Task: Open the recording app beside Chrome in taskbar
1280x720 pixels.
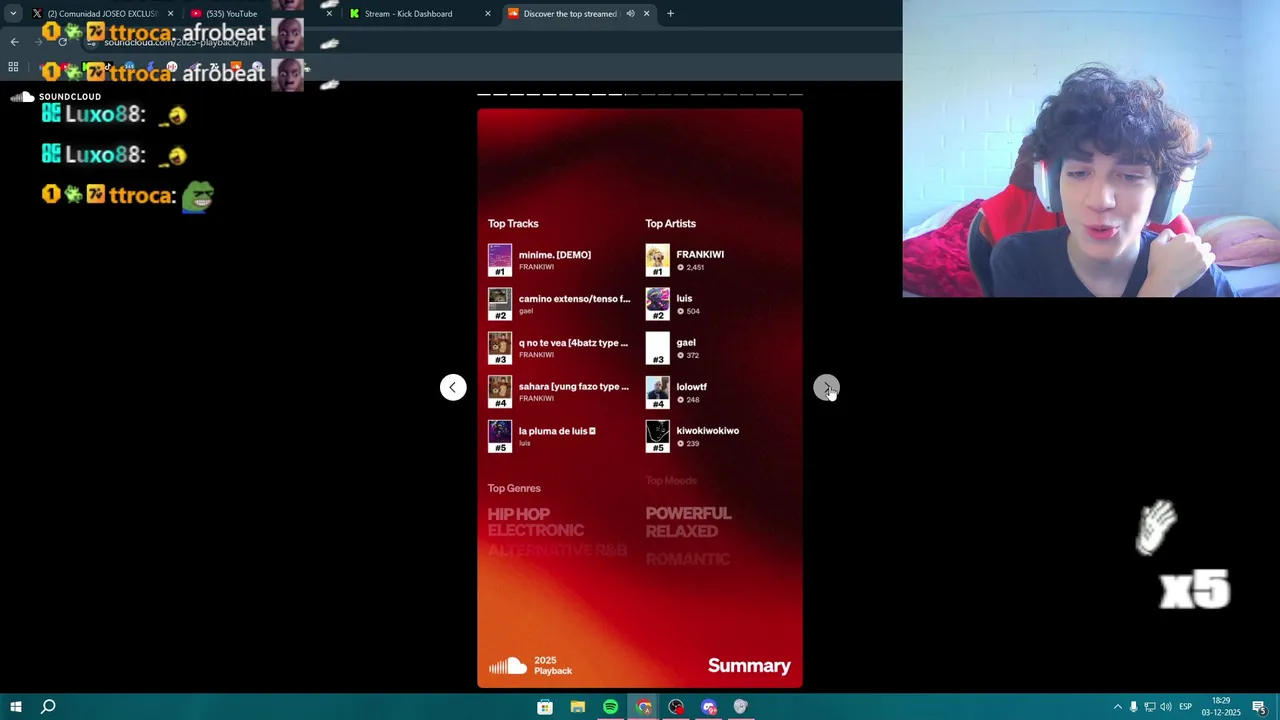Action: tap(676, 707)
